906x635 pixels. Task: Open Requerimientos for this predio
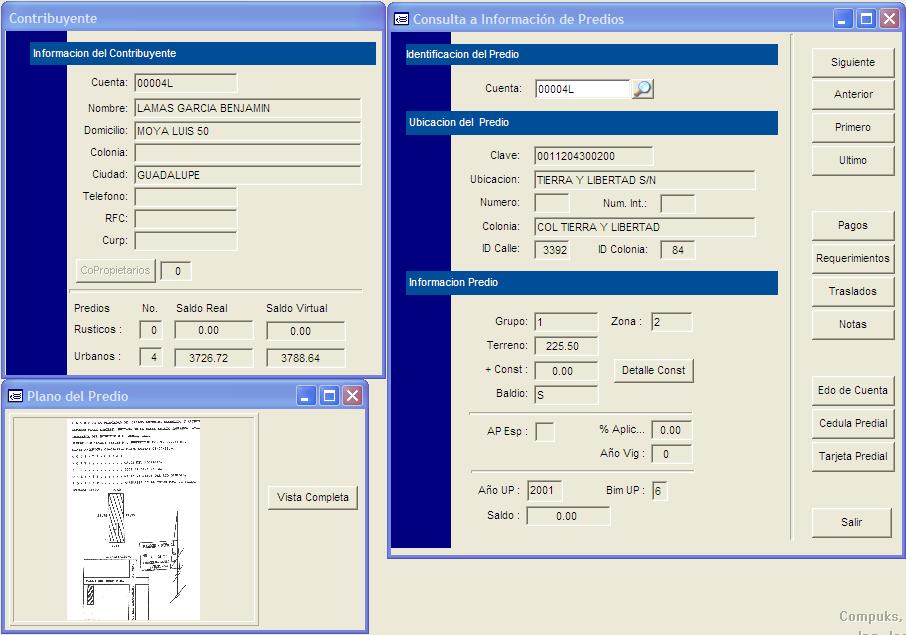pyautogui.click(x=852, y=258)
